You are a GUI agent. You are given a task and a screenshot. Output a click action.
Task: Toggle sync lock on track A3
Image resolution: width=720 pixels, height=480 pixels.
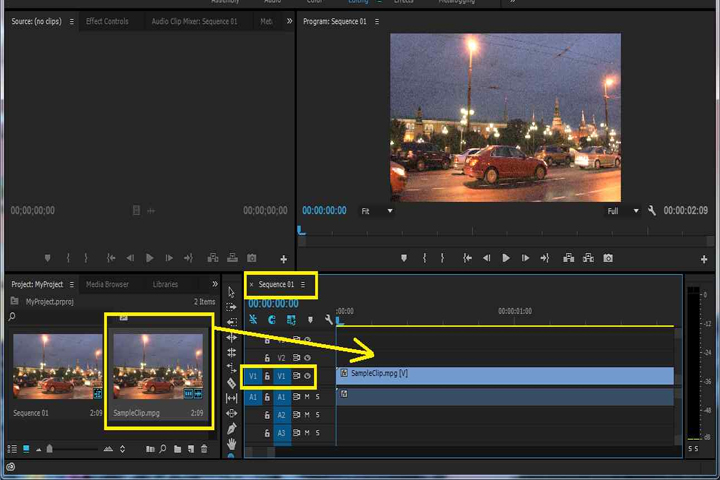tap(297, 433)
